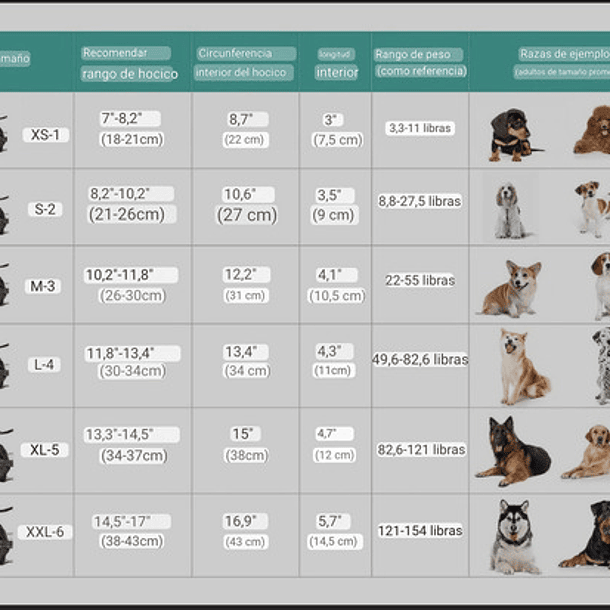Click the '3,3-11 libras' weight range
The image size is (610, 610).
(x=420, y=128)
